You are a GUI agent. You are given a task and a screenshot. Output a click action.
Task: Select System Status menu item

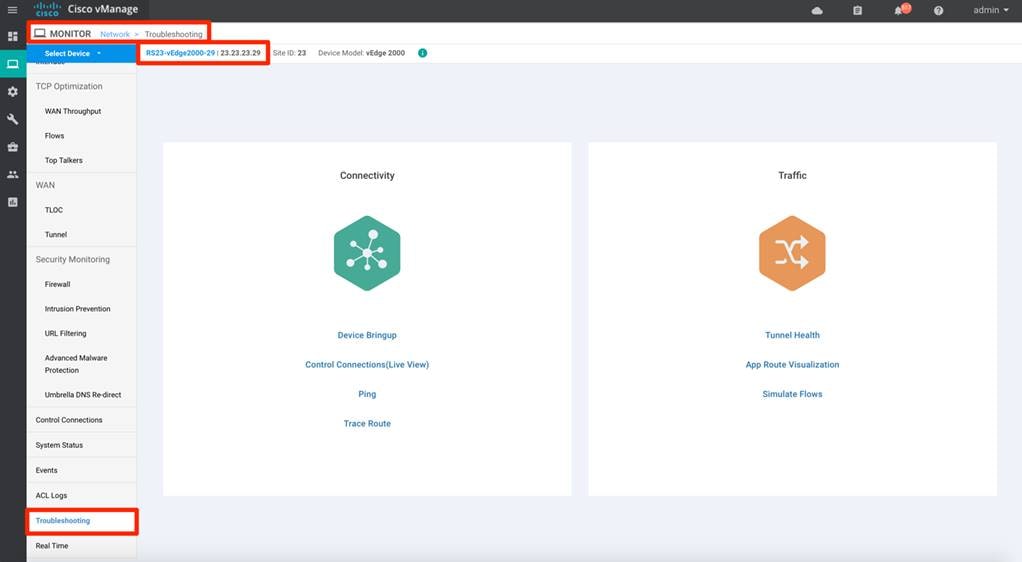[x=59, y=445]
